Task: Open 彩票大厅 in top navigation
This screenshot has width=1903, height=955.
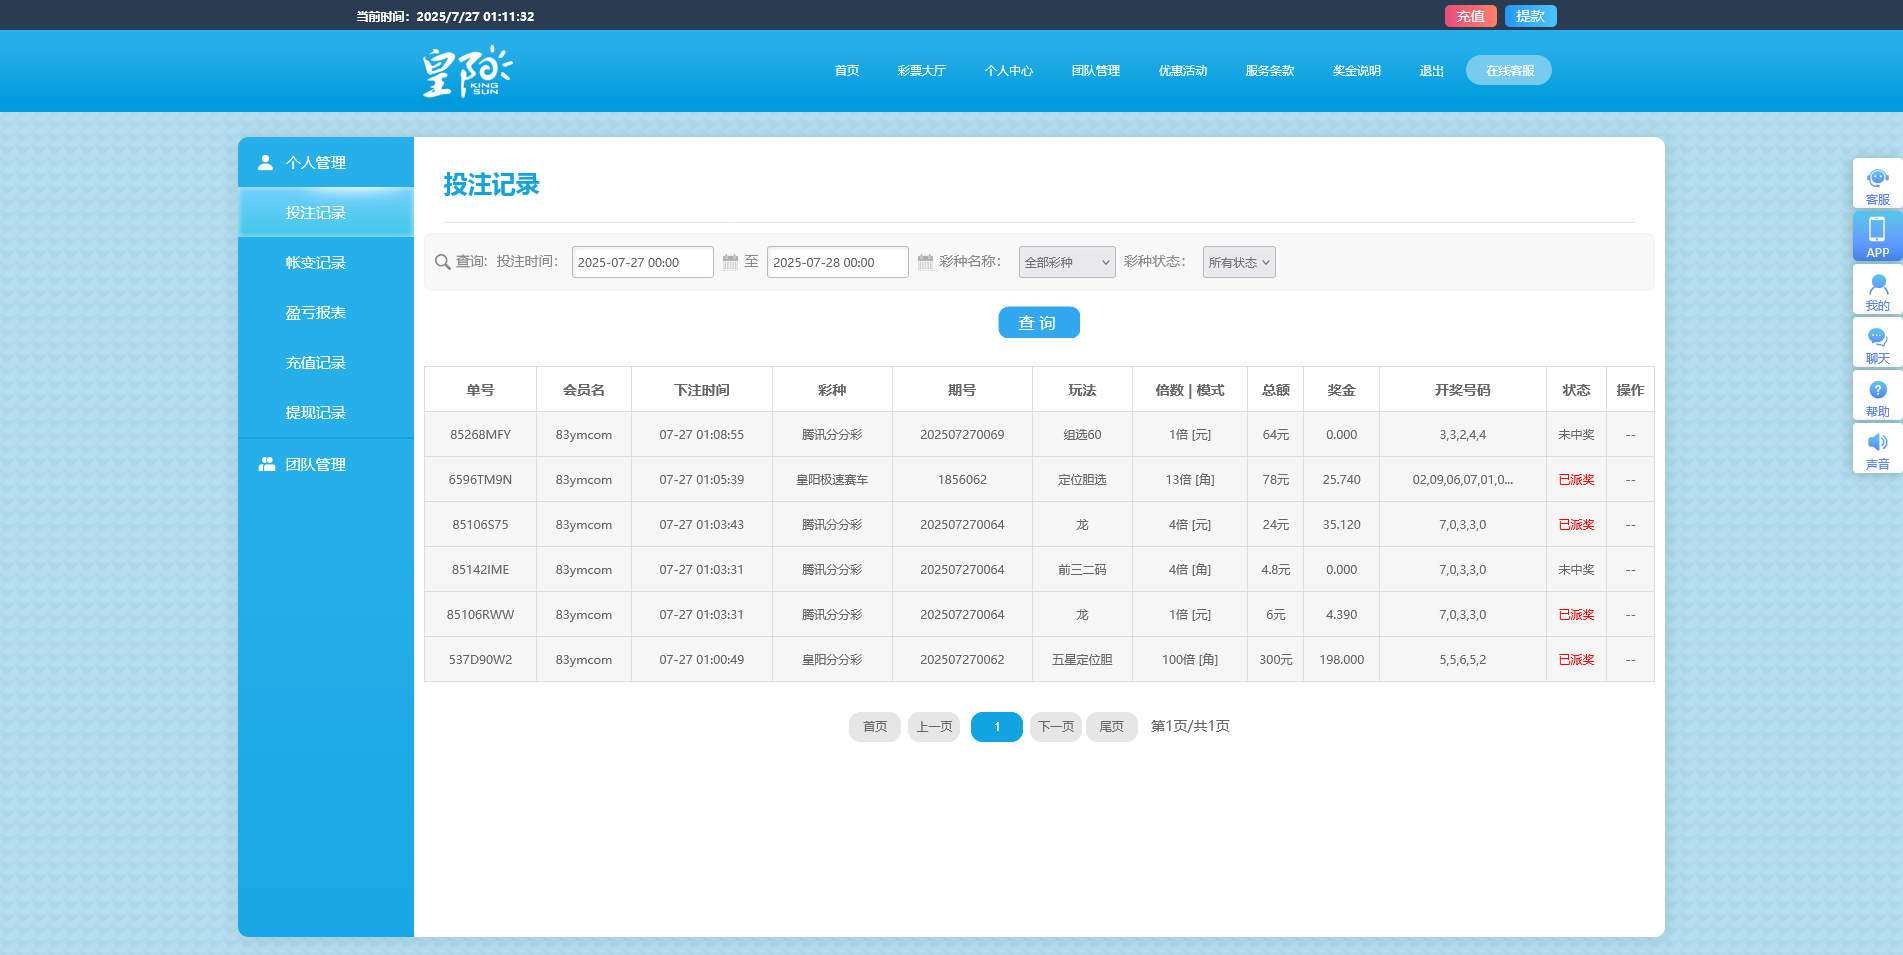Action: (921, 71)
